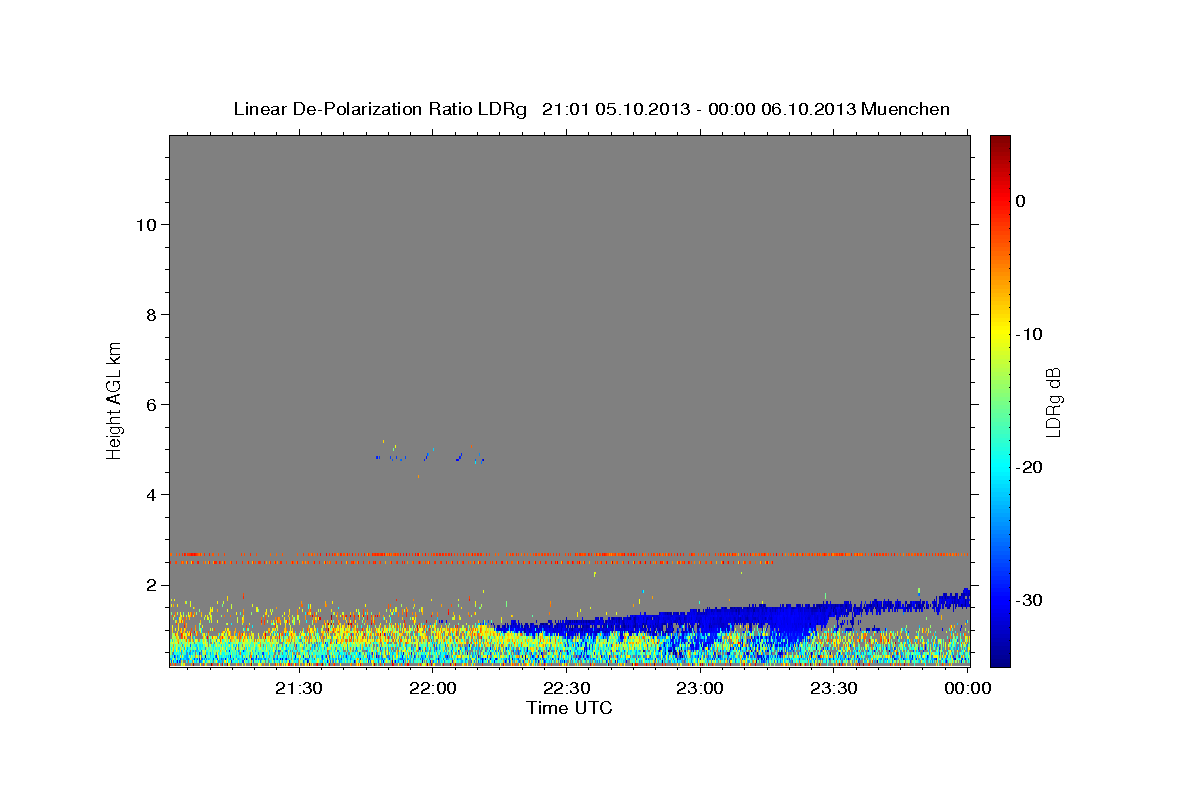This screenshot has width=1200, height=800.
Task: Click the orange horizontal line near 2.6 km
Action: click(568, 554)
